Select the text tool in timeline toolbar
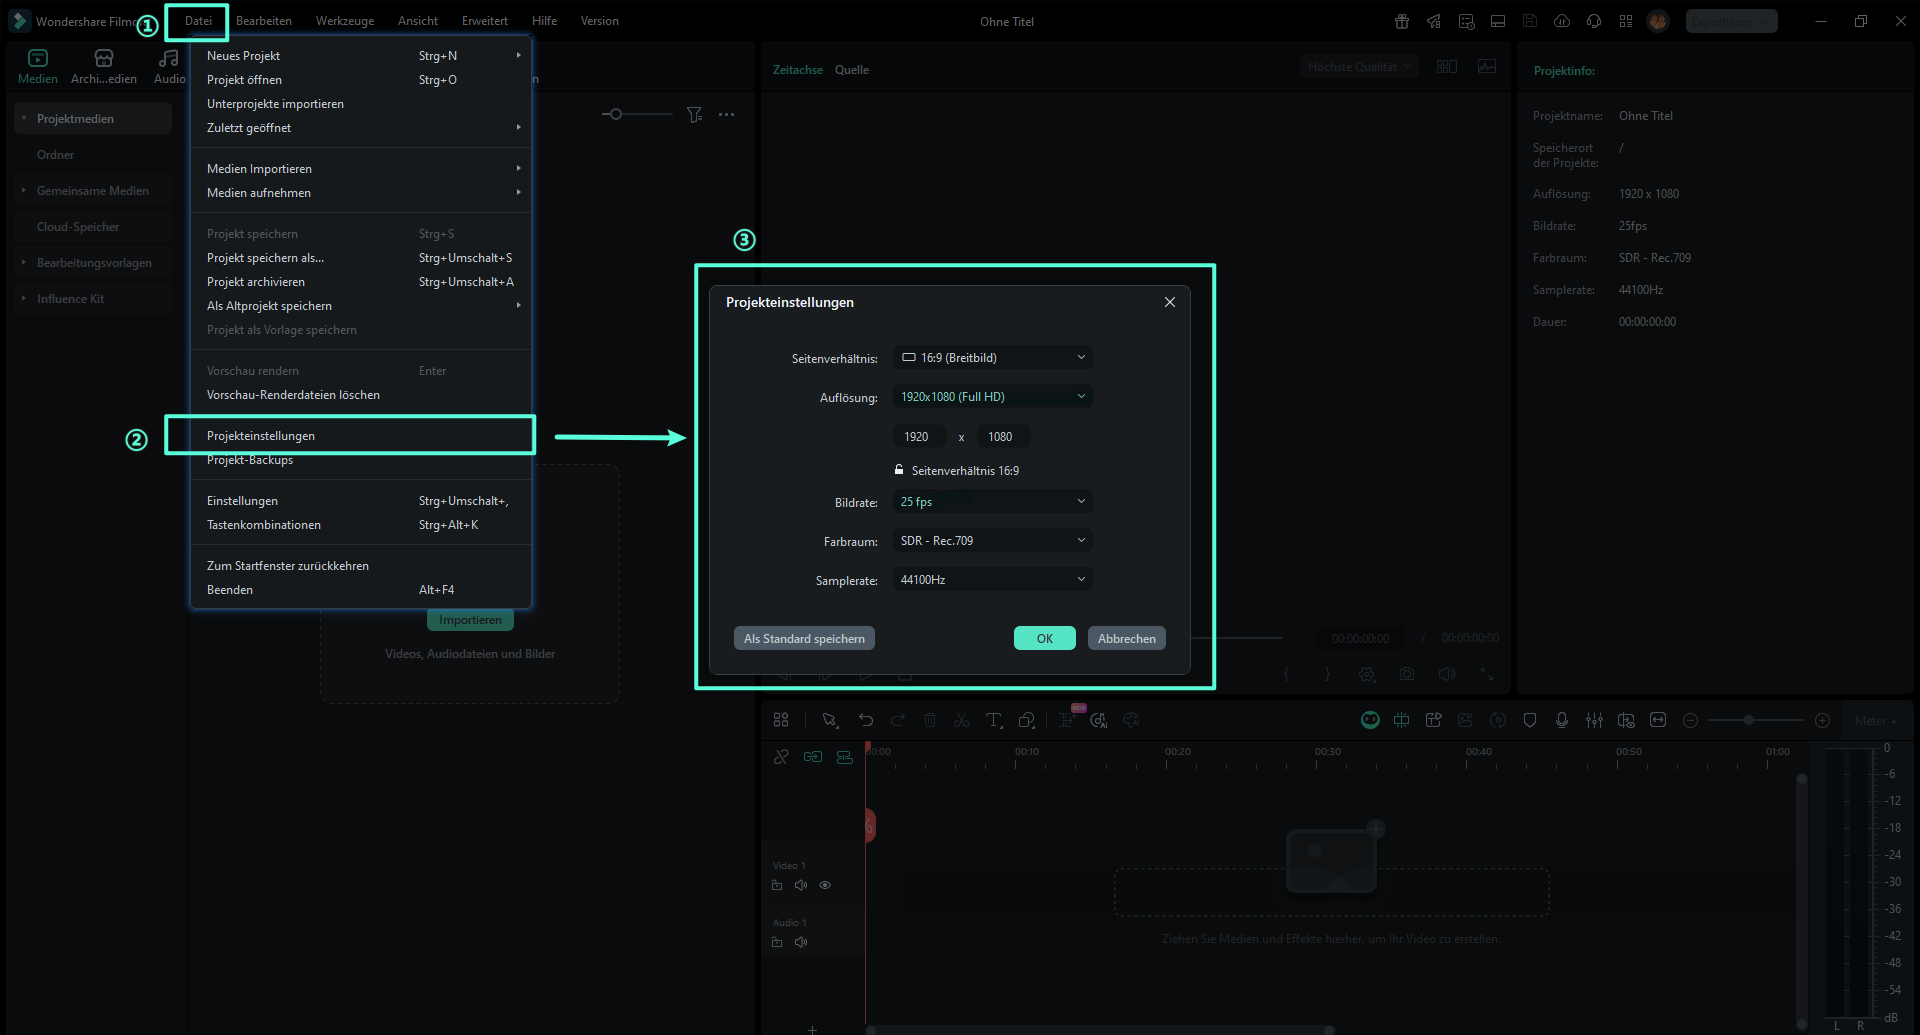 [x=993, y=720]
